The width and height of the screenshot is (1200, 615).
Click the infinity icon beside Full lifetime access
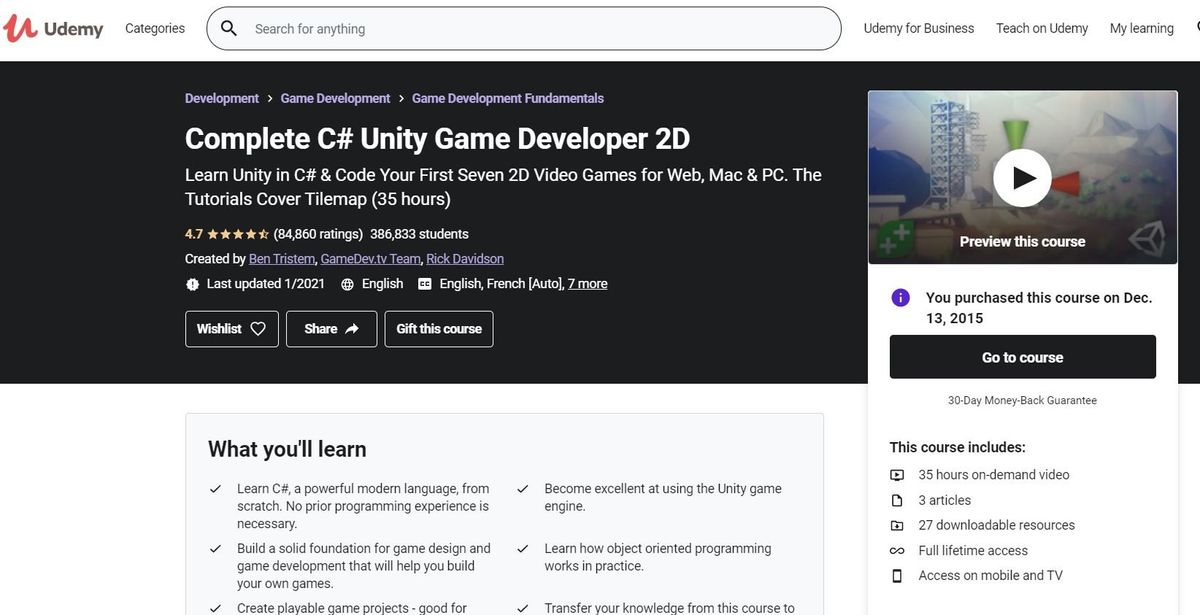[894, 548]
